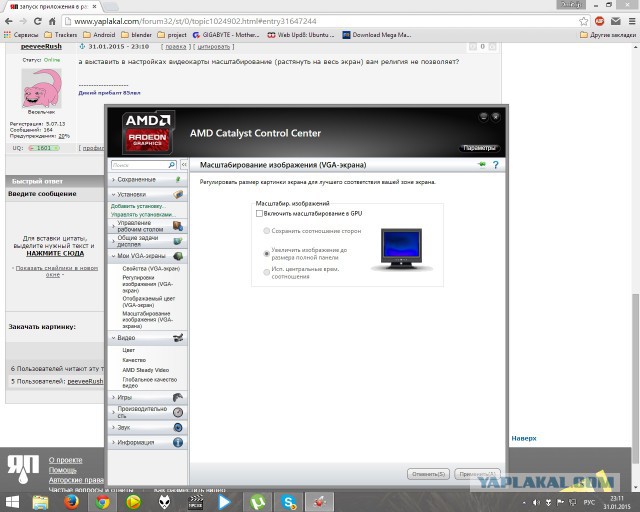
Task: Open uTorrent from the taskbar
Action: point(256,502)
